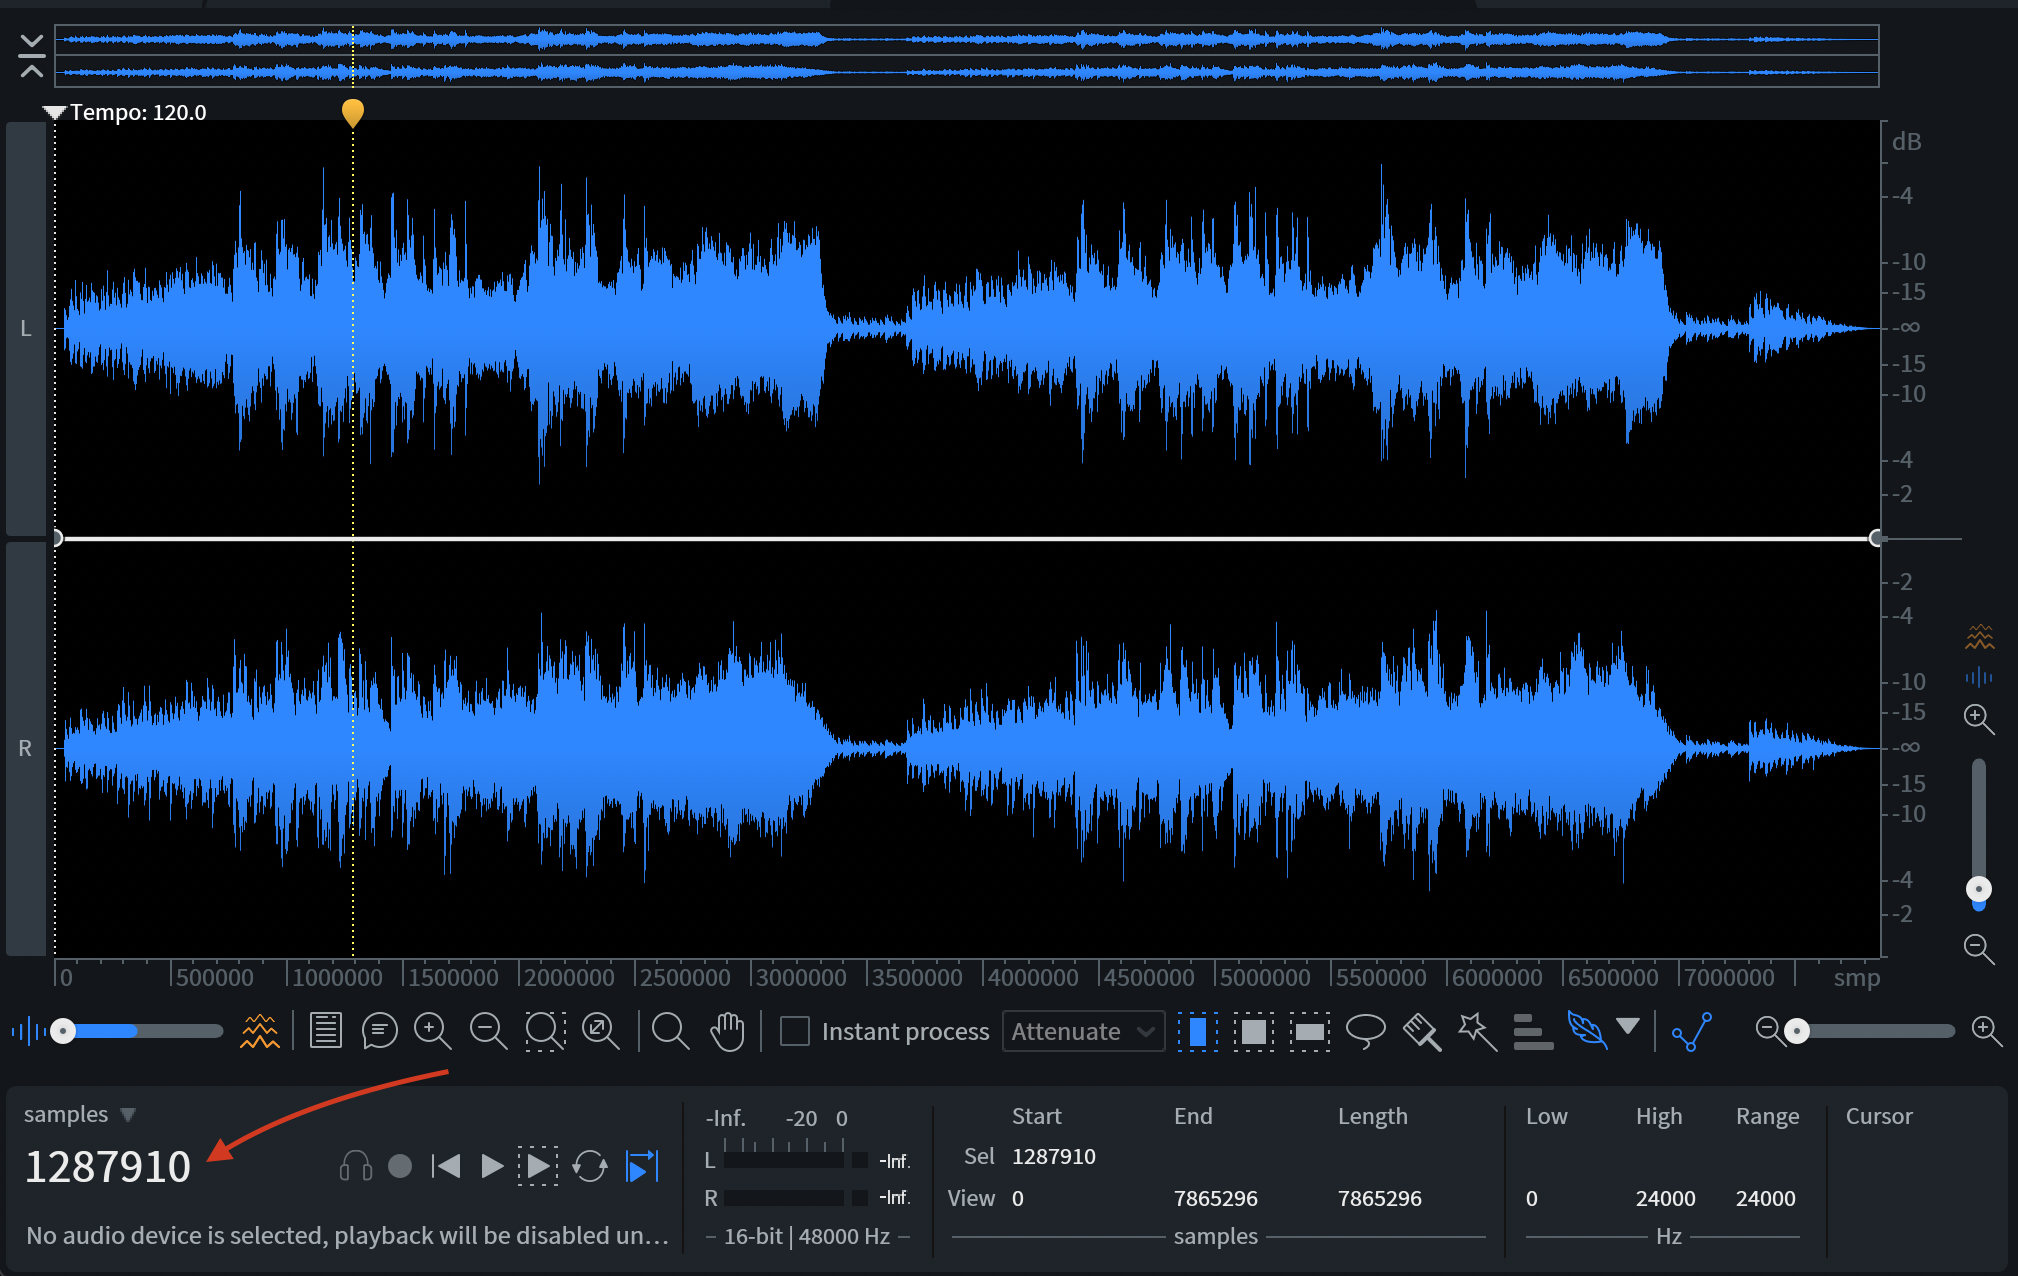Screen dimensions: 2018x1276
Task: Click the Cursor heading
Action: 1879,1116
